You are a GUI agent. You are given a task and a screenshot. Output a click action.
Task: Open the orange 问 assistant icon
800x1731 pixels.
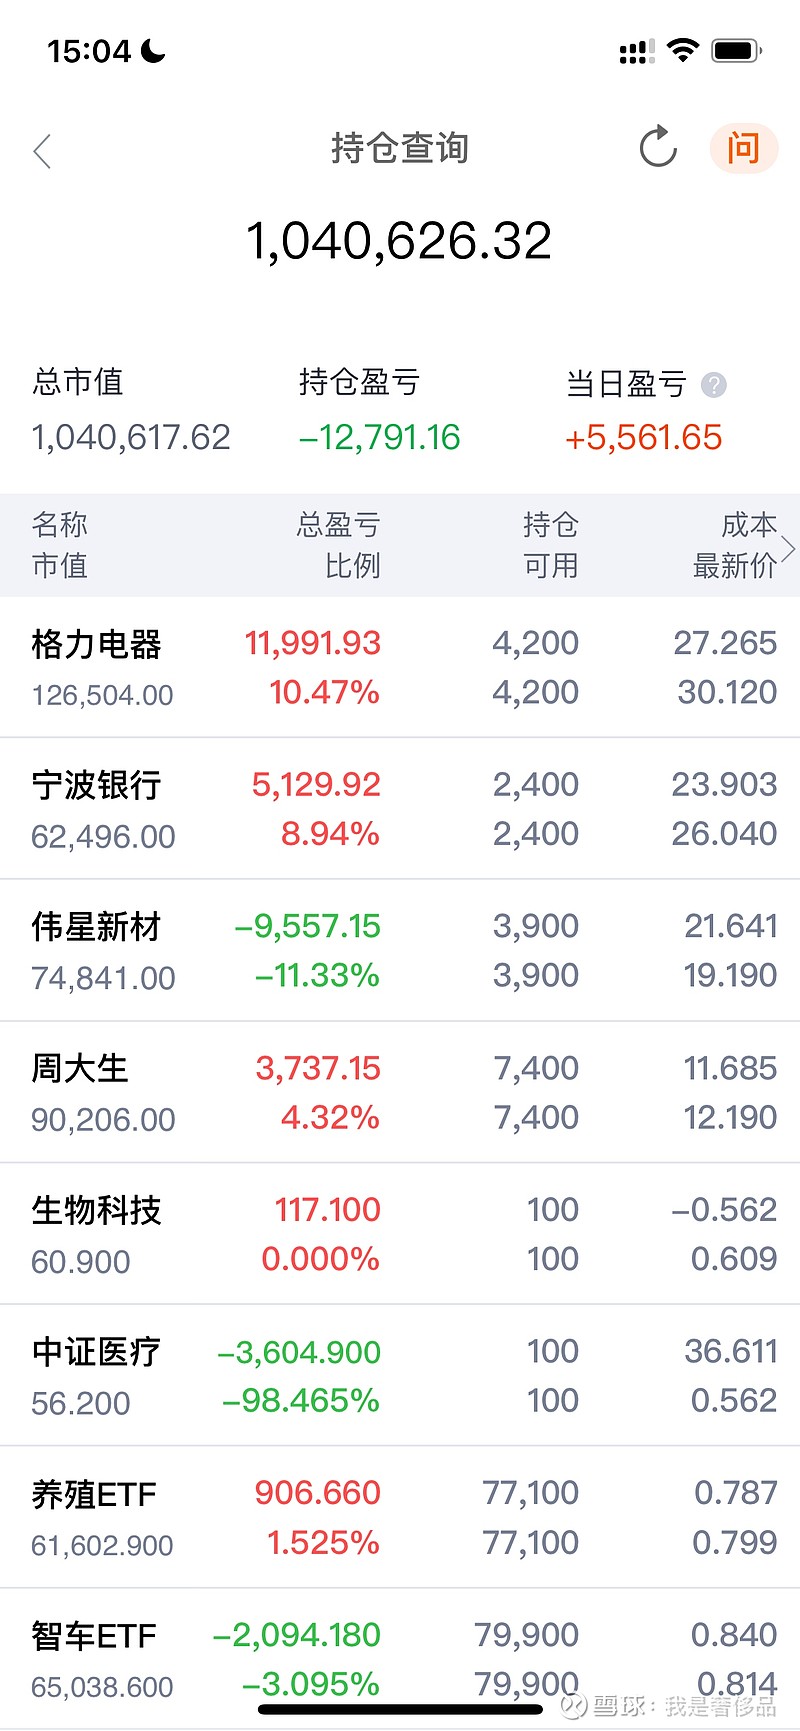coord(743,148)
